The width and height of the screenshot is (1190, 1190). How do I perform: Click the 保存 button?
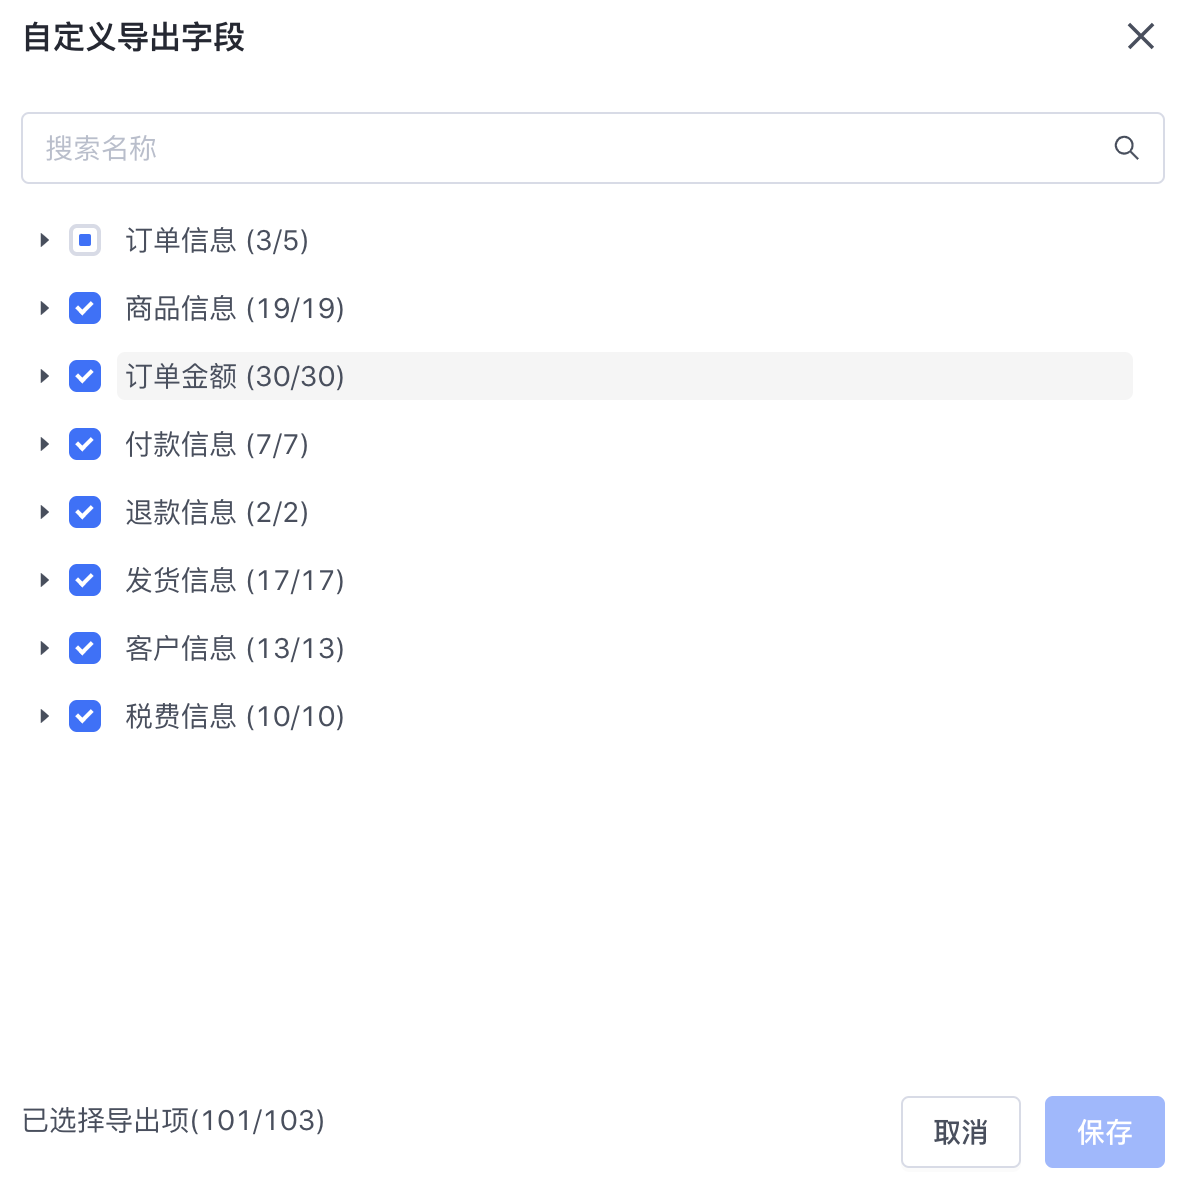point(1105,1132)
